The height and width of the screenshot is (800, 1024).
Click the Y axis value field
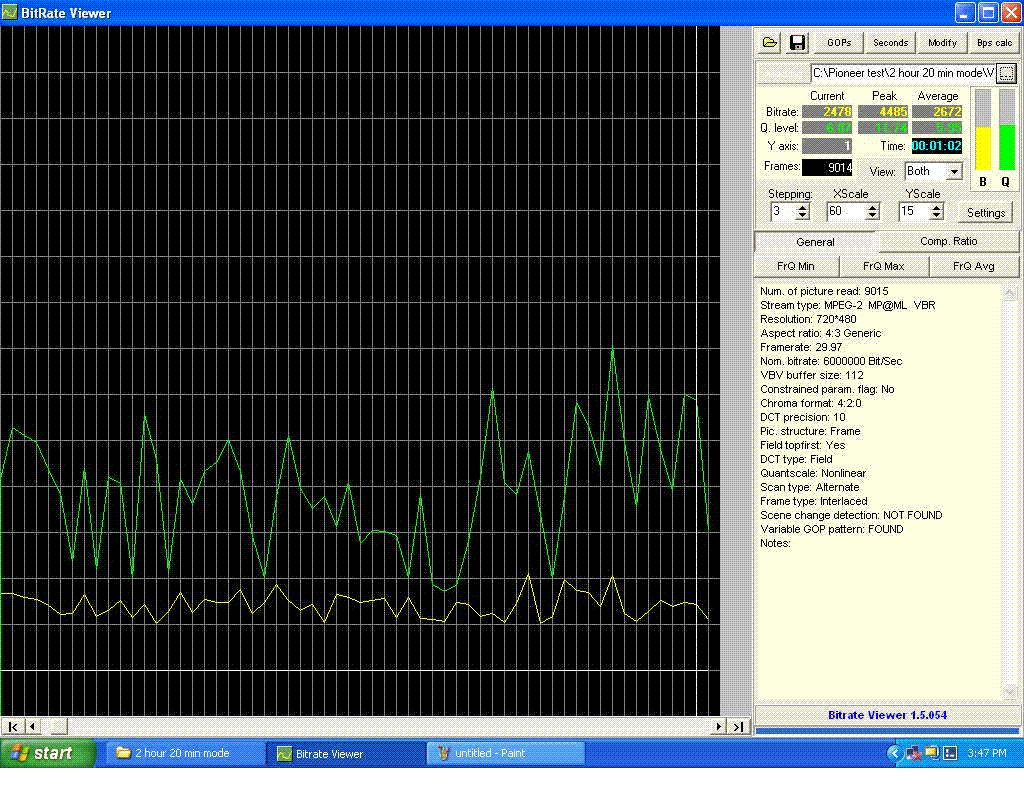click(827, 146)
